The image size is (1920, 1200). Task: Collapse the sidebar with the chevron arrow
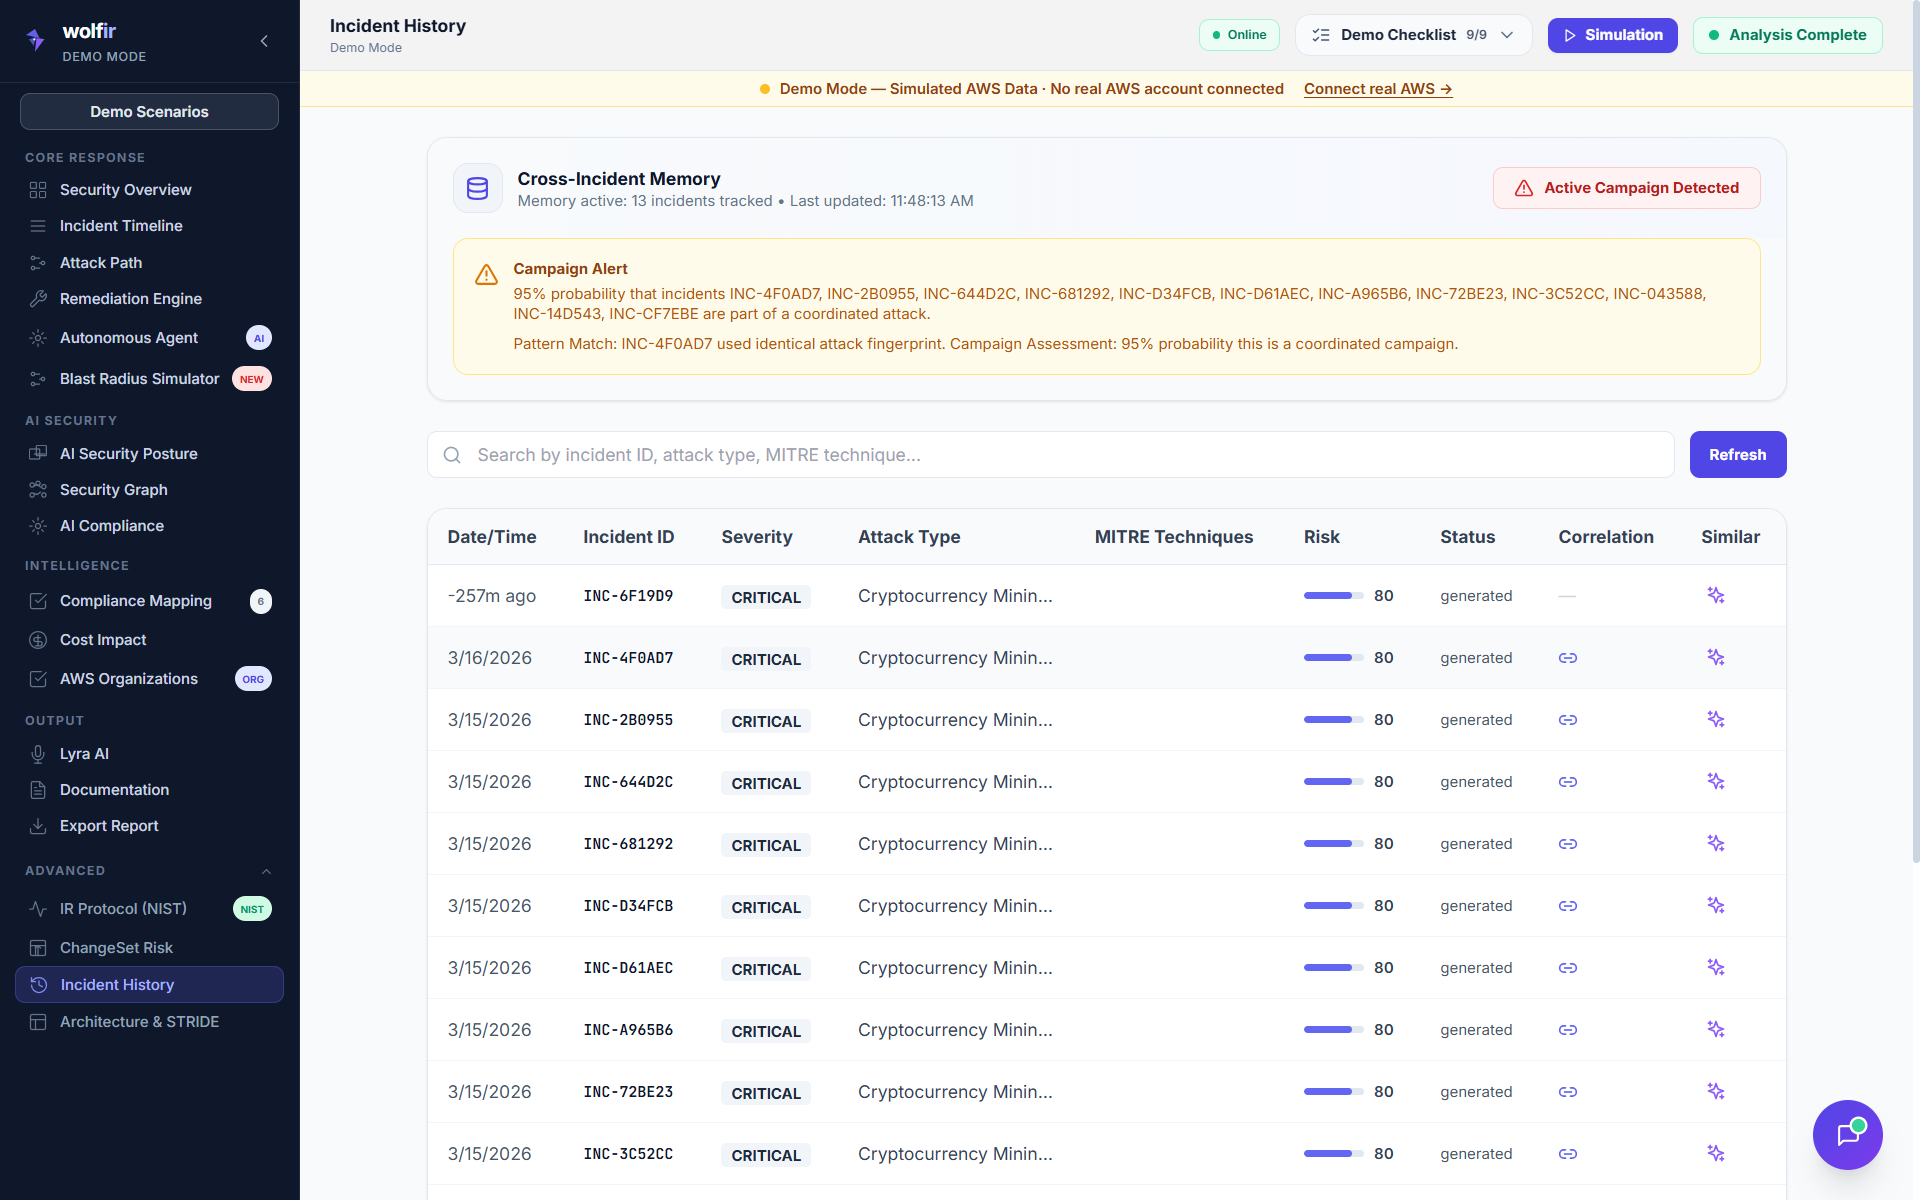pyautogui.click(x=264, y=41)
